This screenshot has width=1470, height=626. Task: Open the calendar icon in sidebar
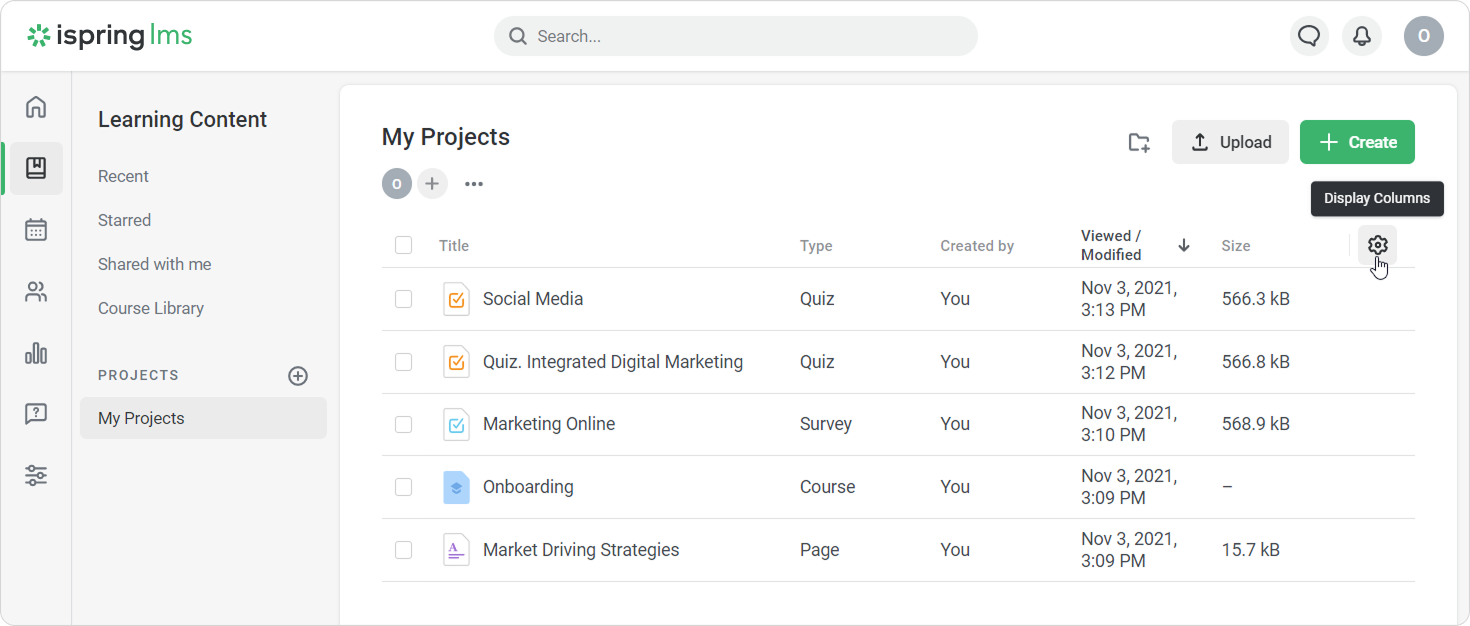(x=36, y=230)
